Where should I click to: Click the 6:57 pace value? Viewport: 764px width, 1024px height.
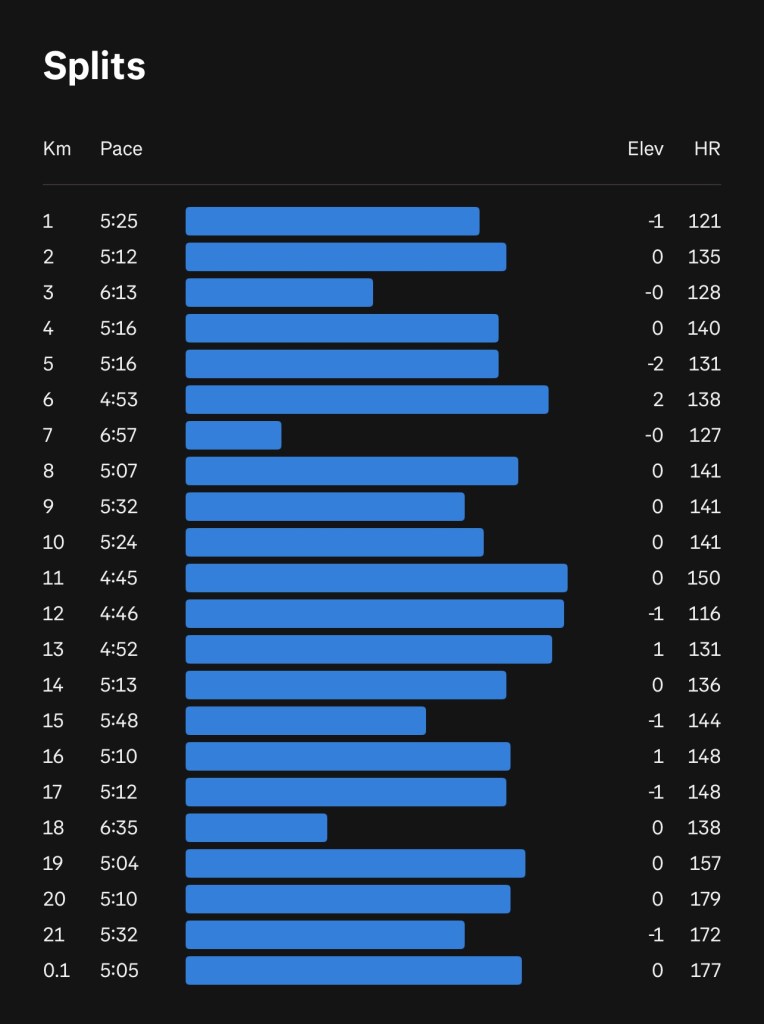coord(118,435)
